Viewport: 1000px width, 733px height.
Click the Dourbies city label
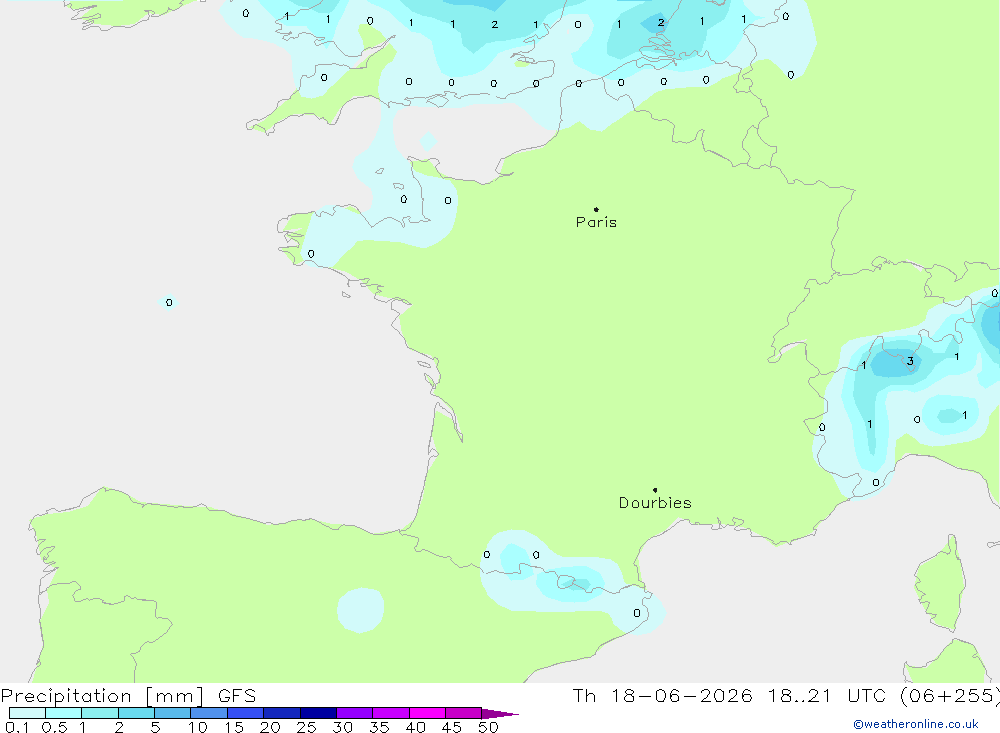655,503
